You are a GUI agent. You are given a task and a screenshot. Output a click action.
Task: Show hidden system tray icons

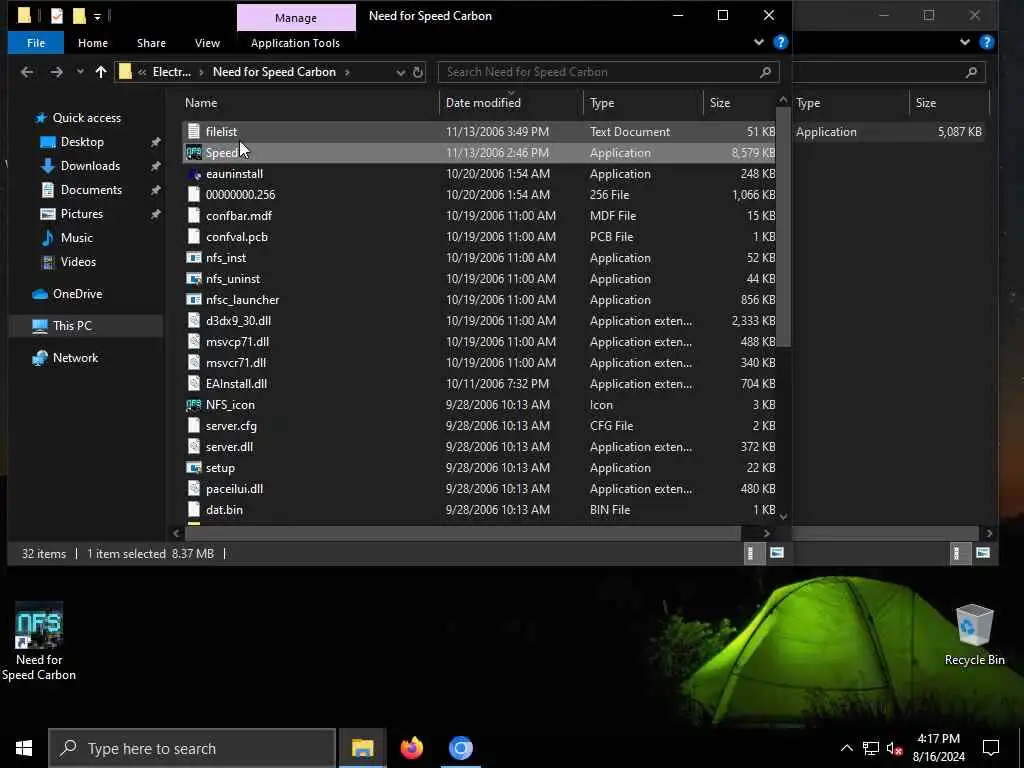click(x=846, y=748)
